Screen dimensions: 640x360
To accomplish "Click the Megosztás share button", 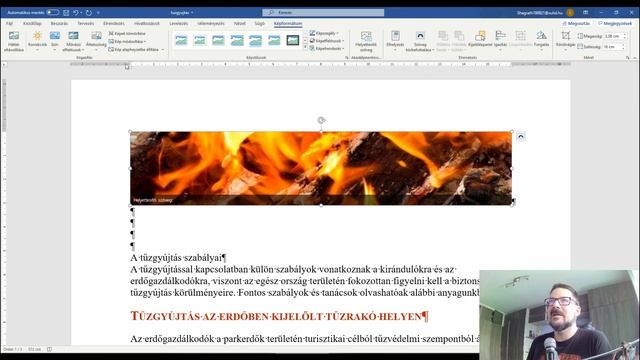I will [576, 24].
